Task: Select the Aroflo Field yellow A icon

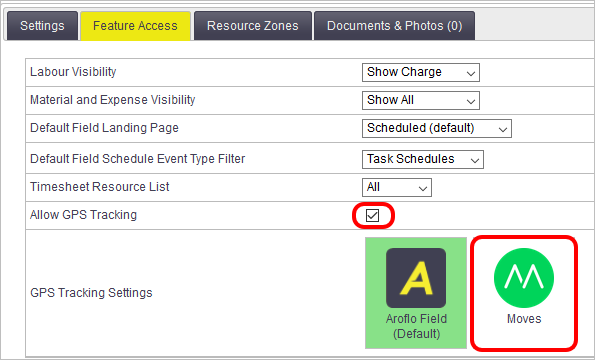Action: (x=416, y=278)
